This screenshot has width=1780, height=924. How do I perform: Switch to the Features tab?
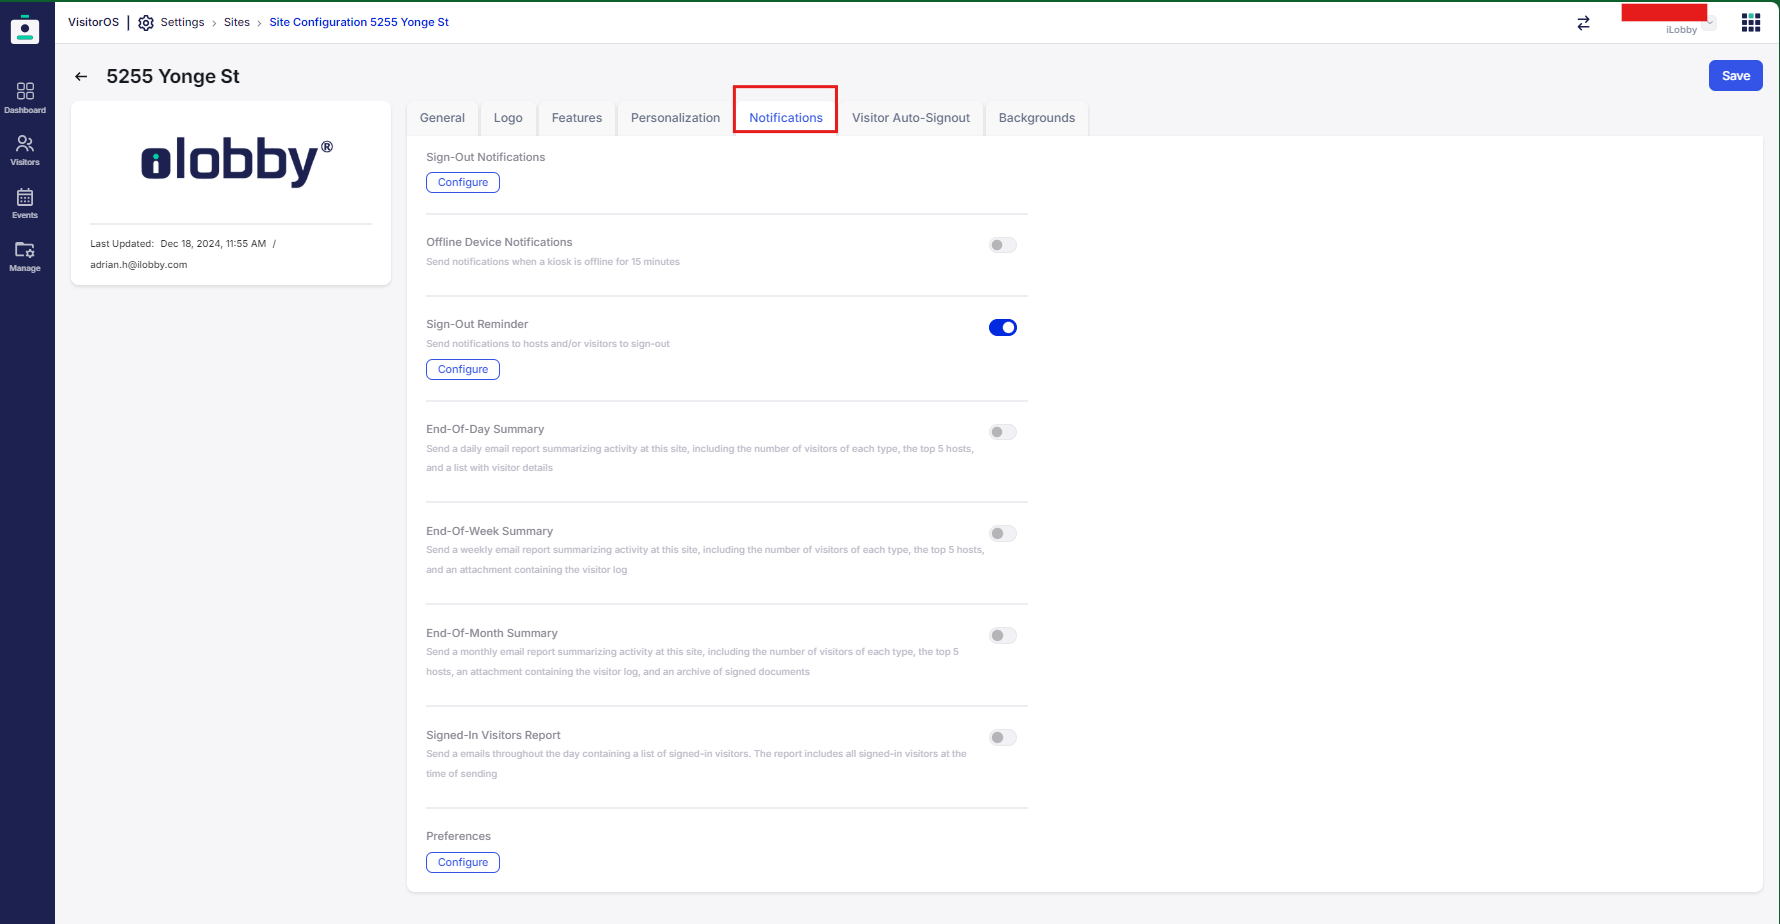(x=577, y=118)
